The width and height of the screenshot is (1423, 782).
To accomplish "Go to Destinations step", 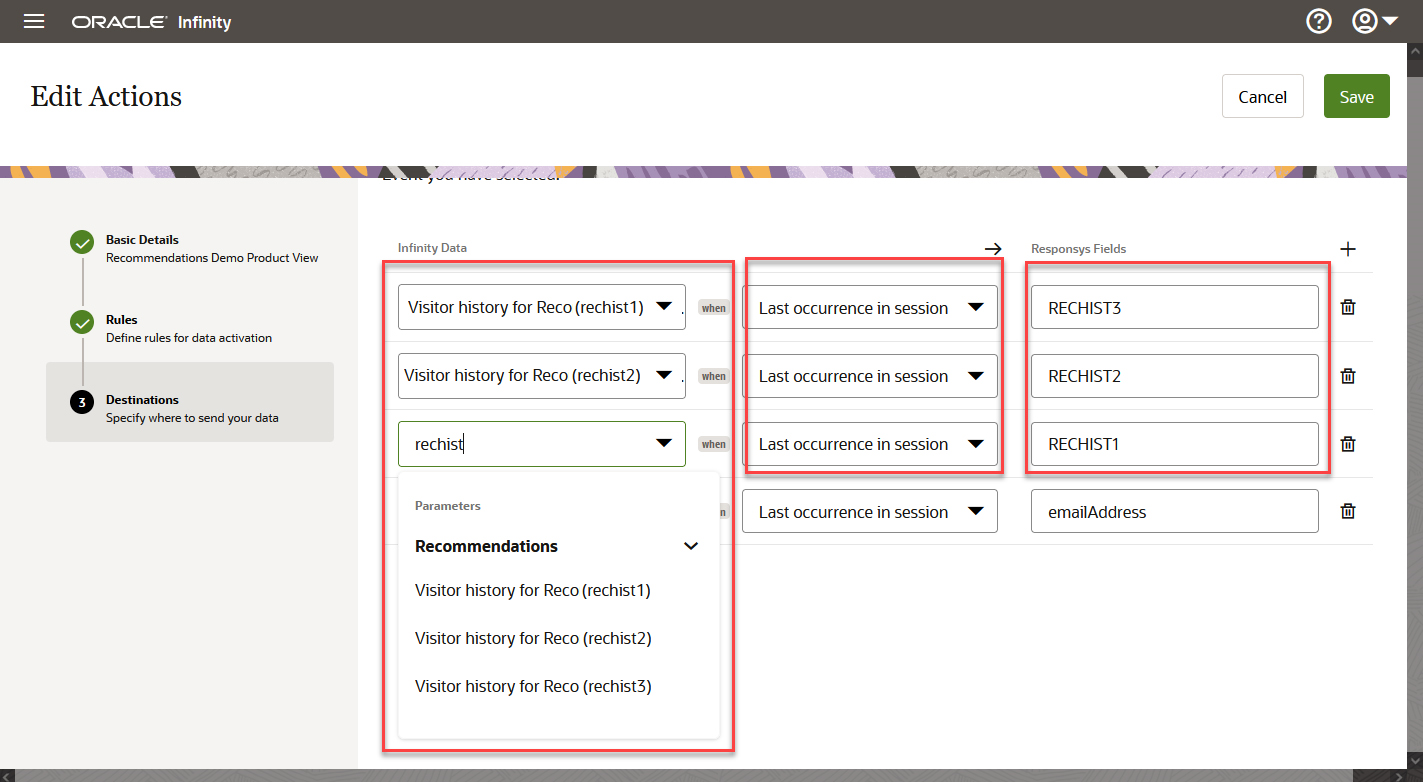I will [190, 402].
